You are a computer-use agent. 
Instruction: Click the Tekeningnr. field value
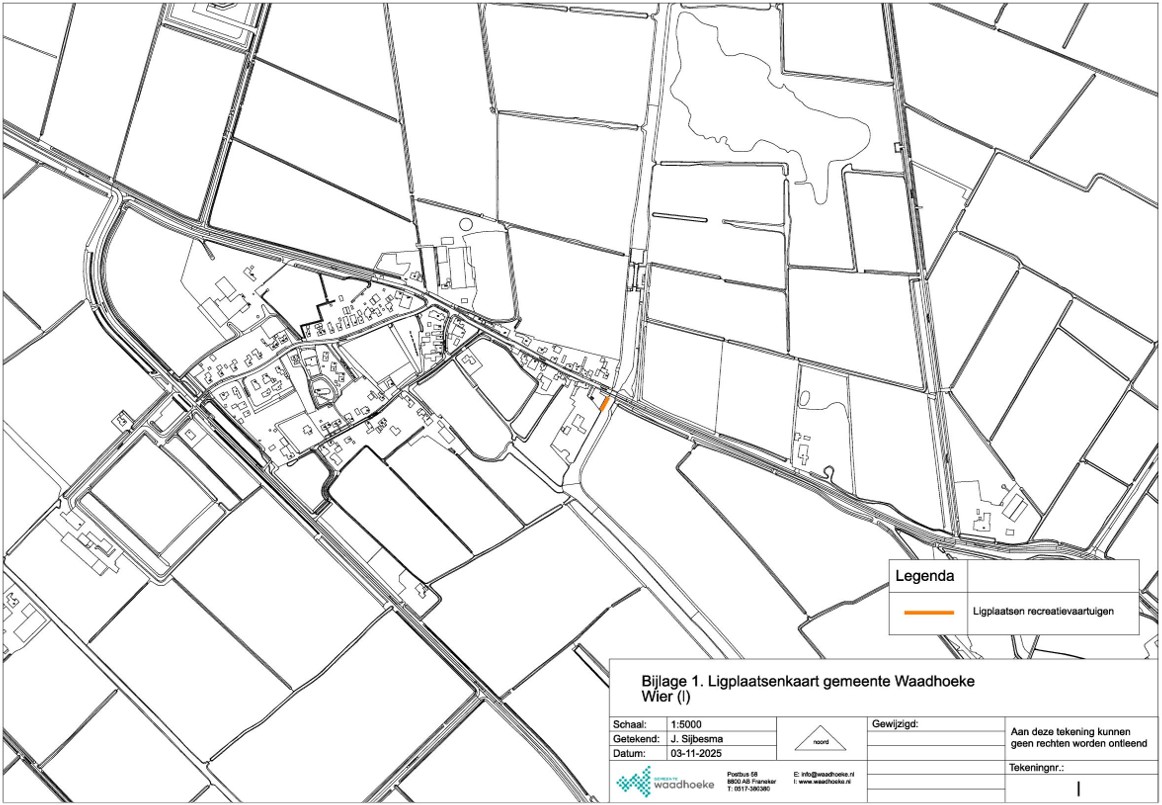click(x=1078, y=788)
